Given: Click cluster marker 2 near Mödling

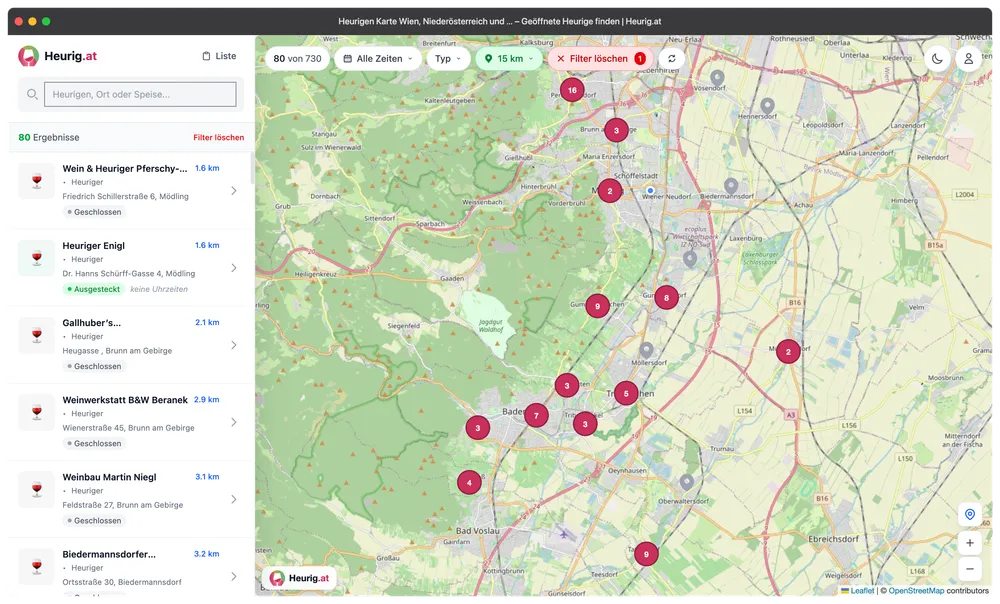Looking at the screenshot, I should pos(610,191).
